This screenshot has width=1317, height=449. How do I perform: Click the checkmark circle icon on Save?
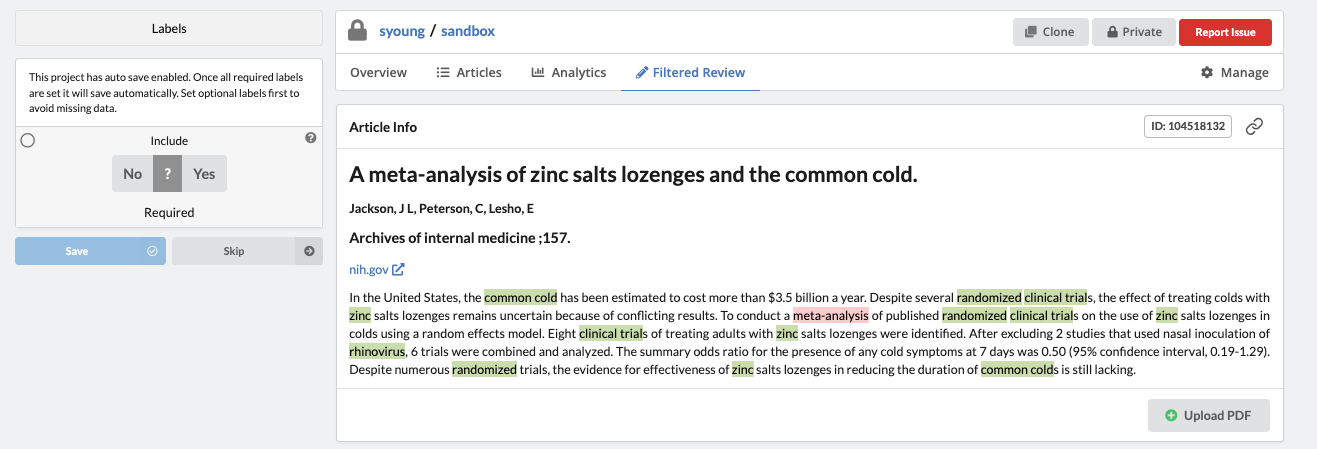tap(152, 251)
